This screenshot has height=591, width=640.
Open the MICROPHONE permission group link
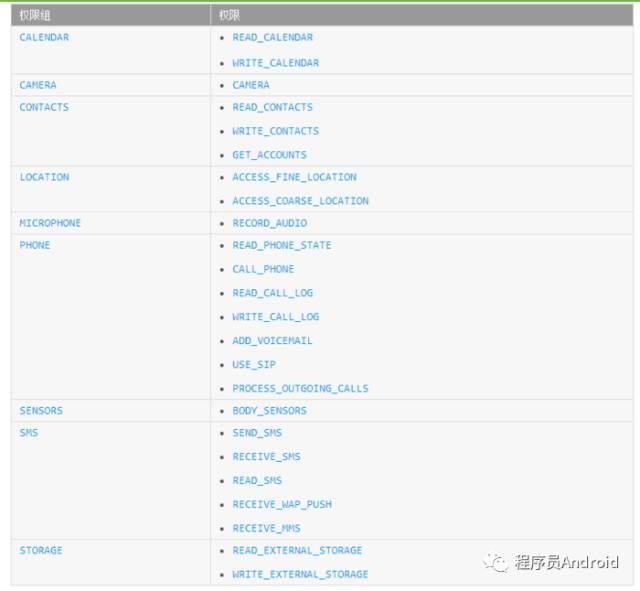(50, 223)
